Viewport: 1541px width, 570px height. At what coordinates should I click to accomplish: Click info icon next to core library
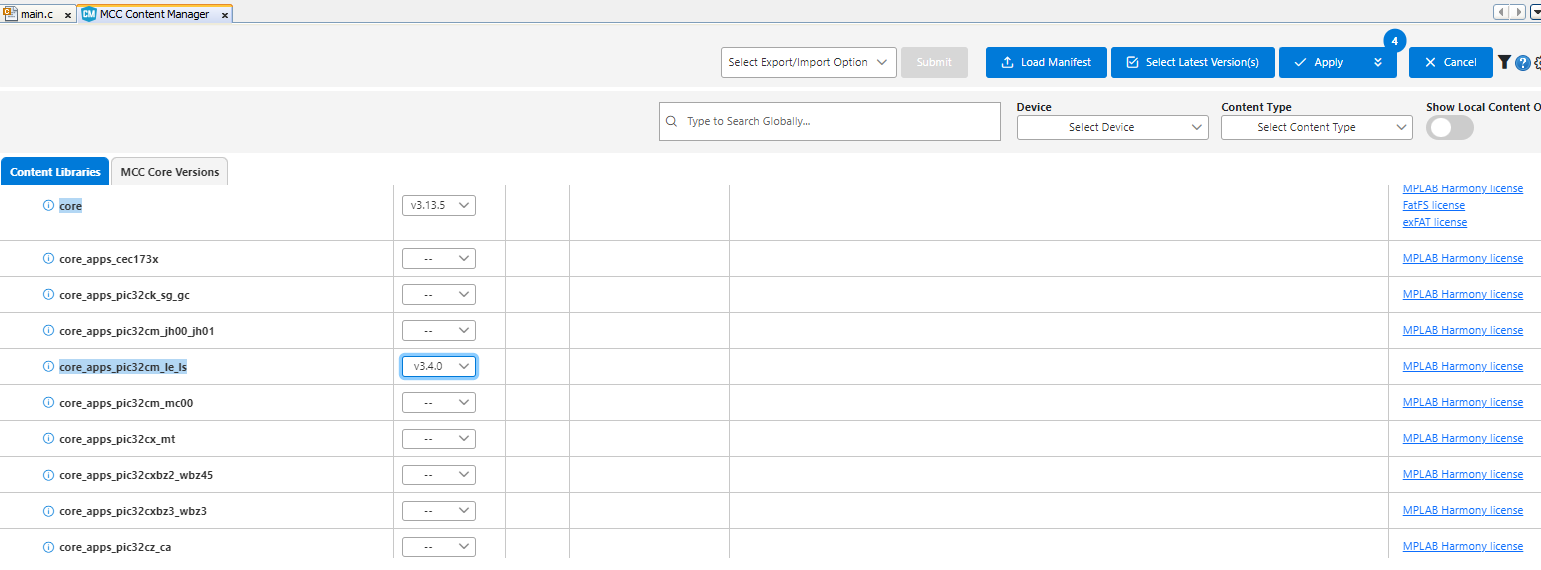(x=48, y=205)
